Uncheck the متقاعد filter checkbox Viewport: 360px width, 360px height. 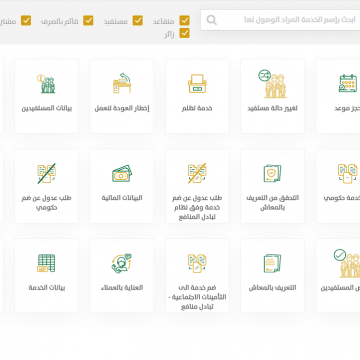coord(184,21)
